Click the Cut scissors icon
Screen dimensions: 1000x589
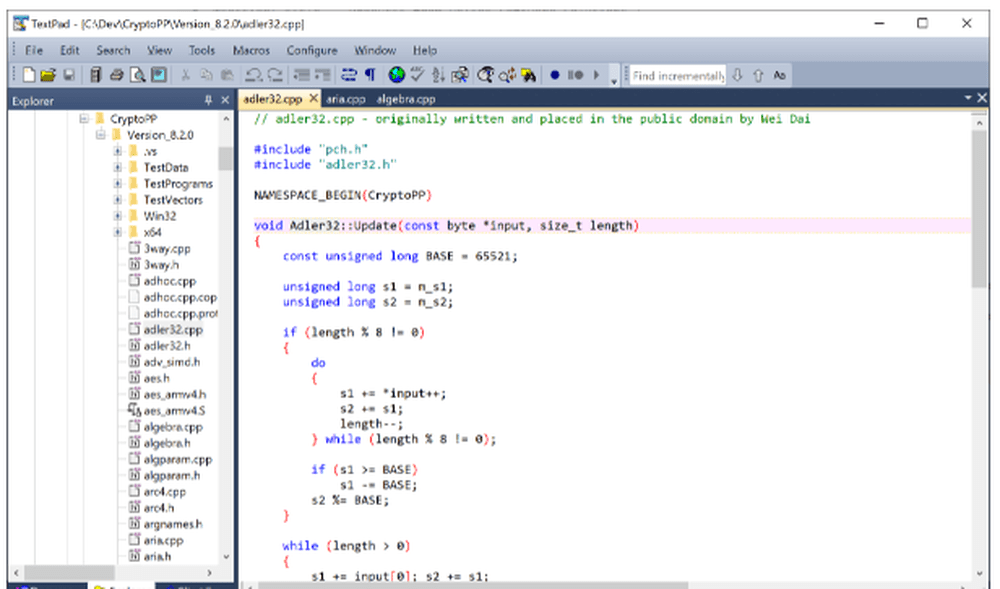tap(186, 75)
